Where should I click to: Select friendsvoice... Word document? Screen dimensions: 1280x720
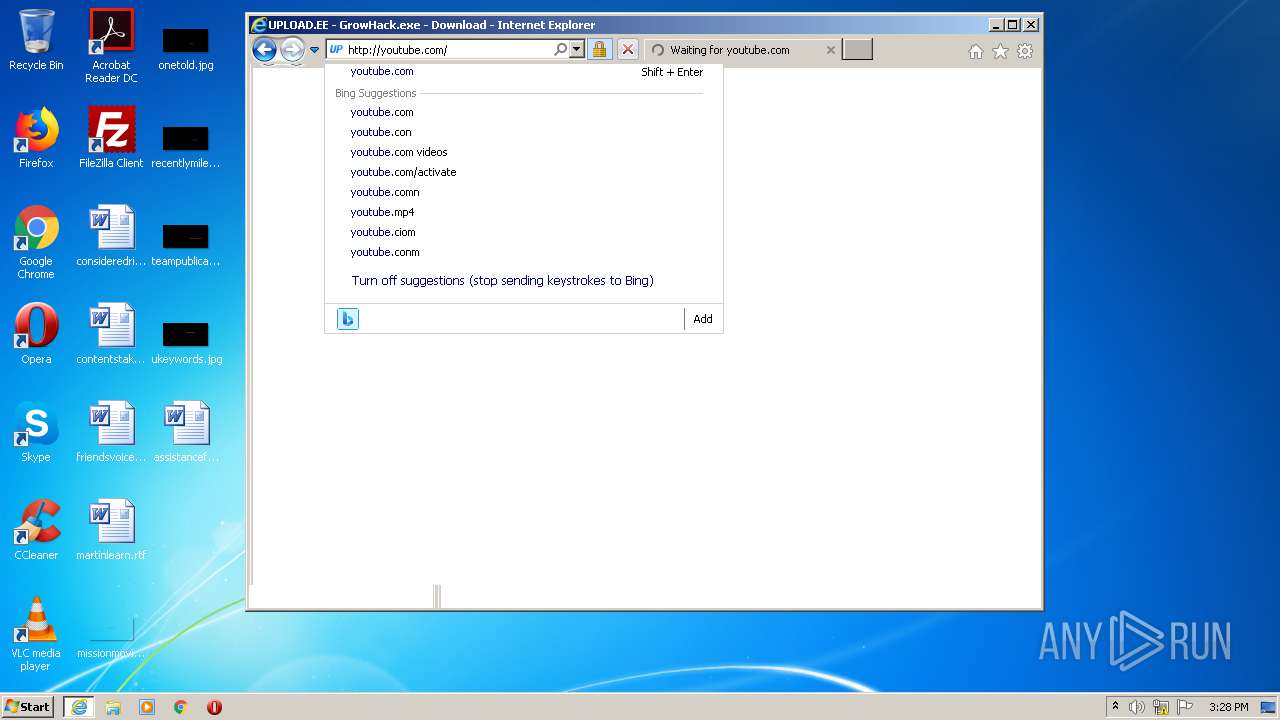point(111,432)
